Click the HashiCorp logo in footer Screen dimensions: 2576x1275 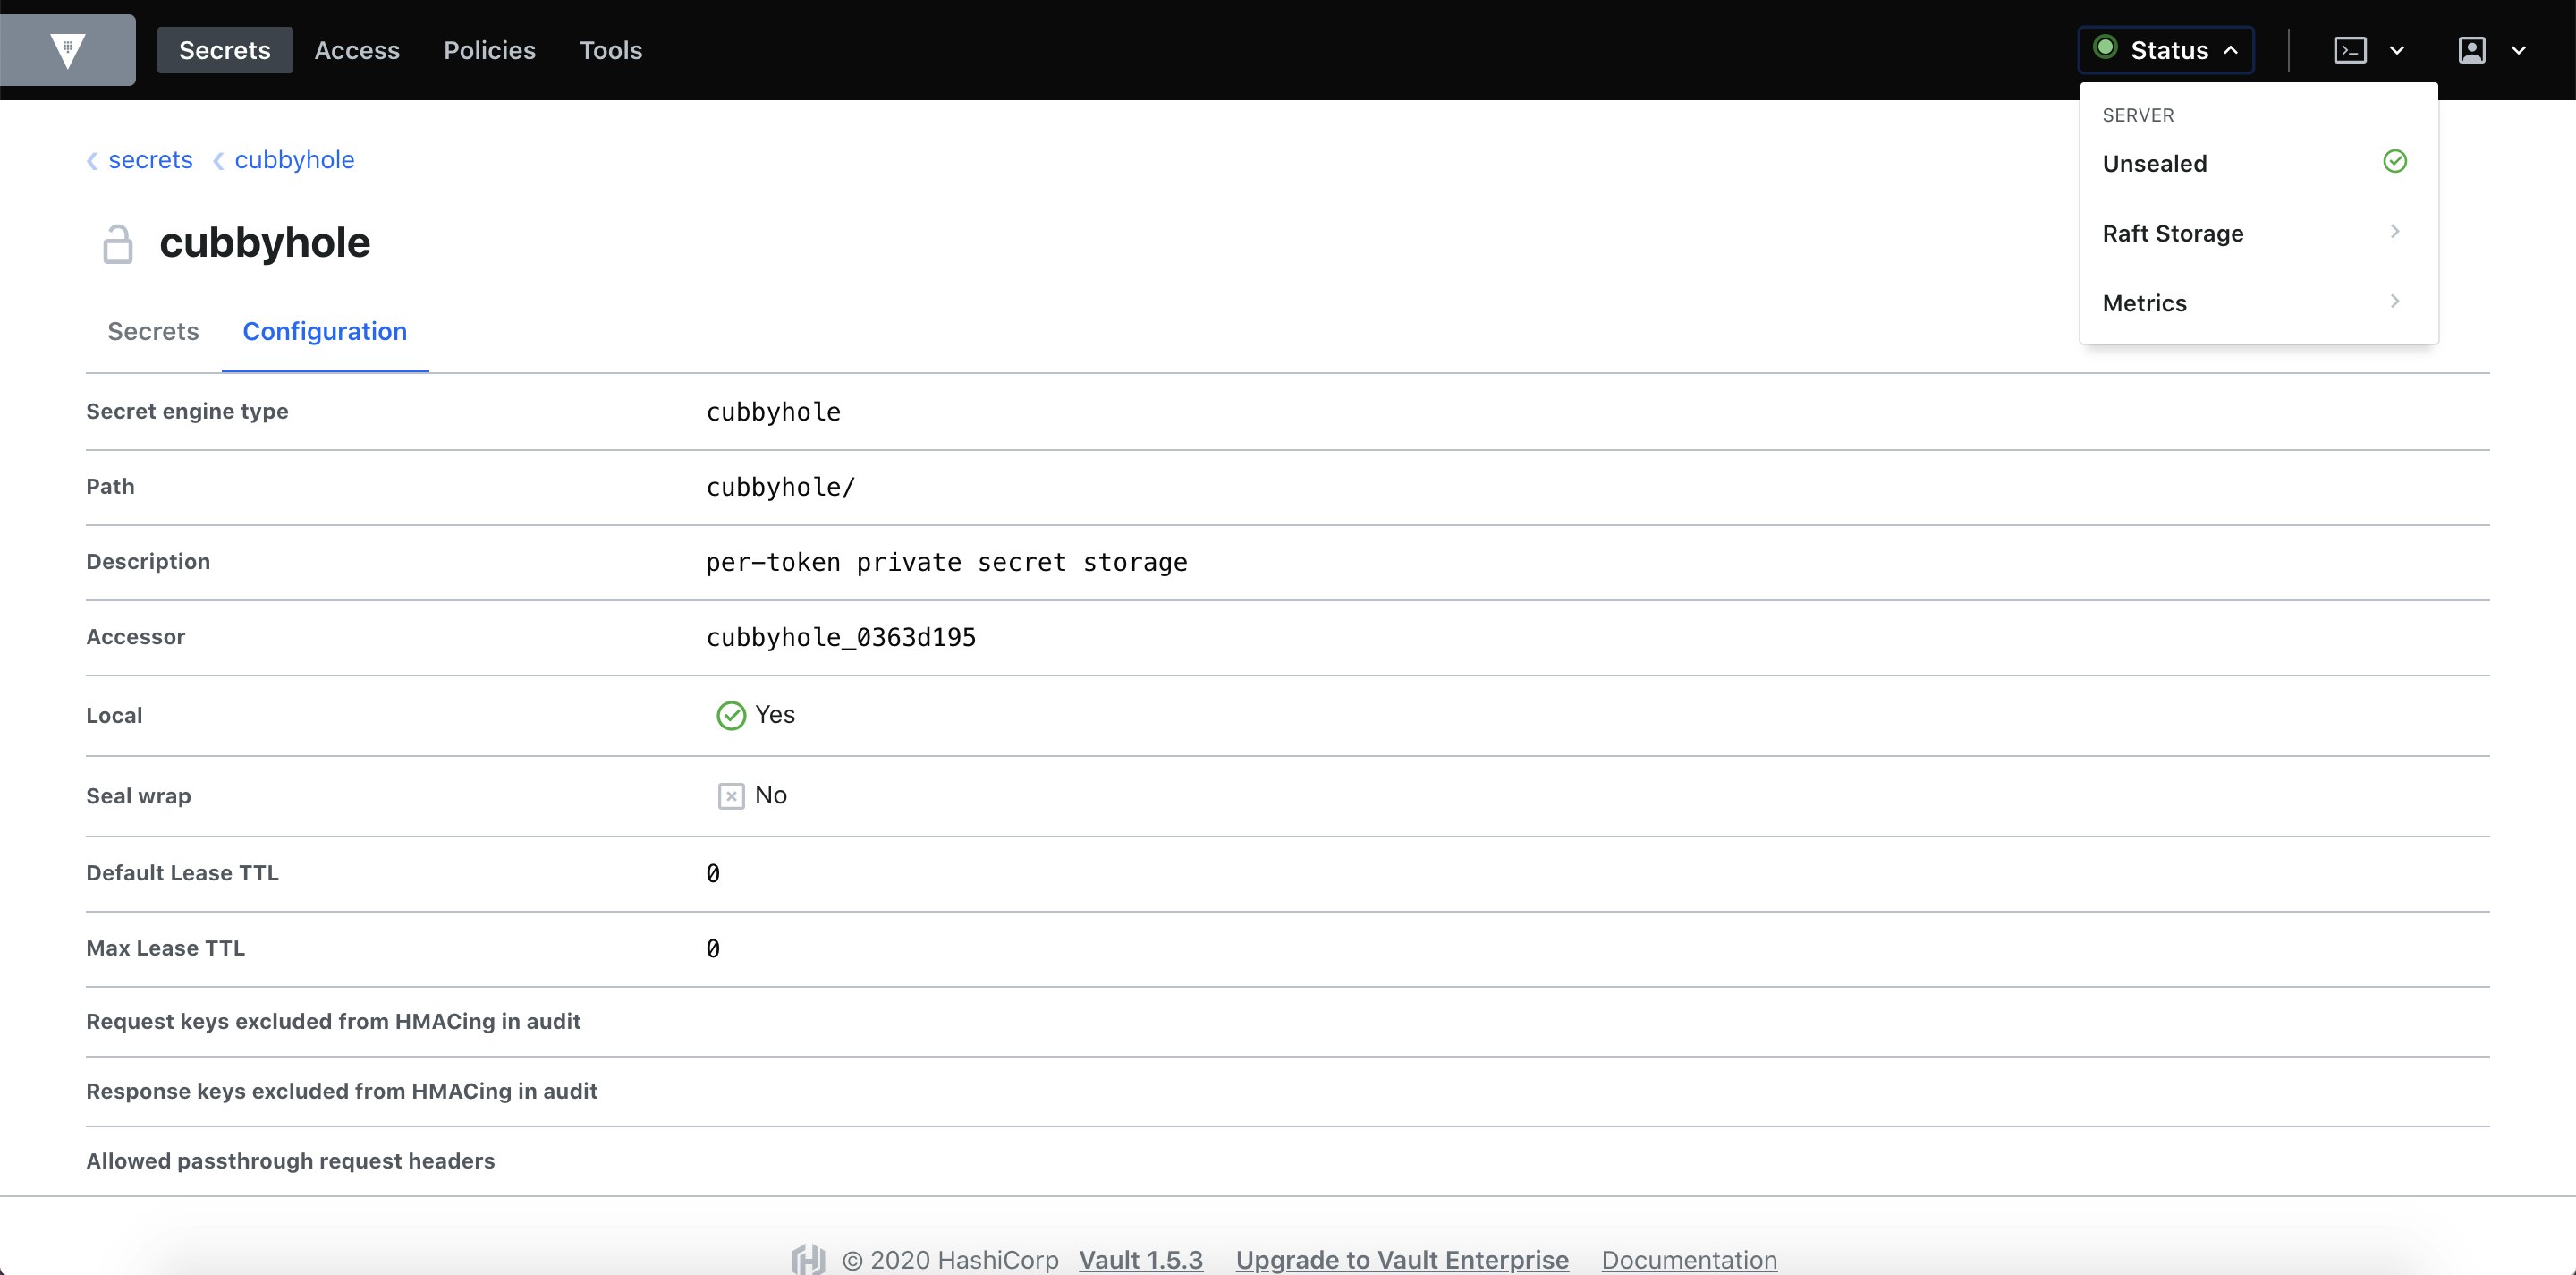tap(808, 1258)
